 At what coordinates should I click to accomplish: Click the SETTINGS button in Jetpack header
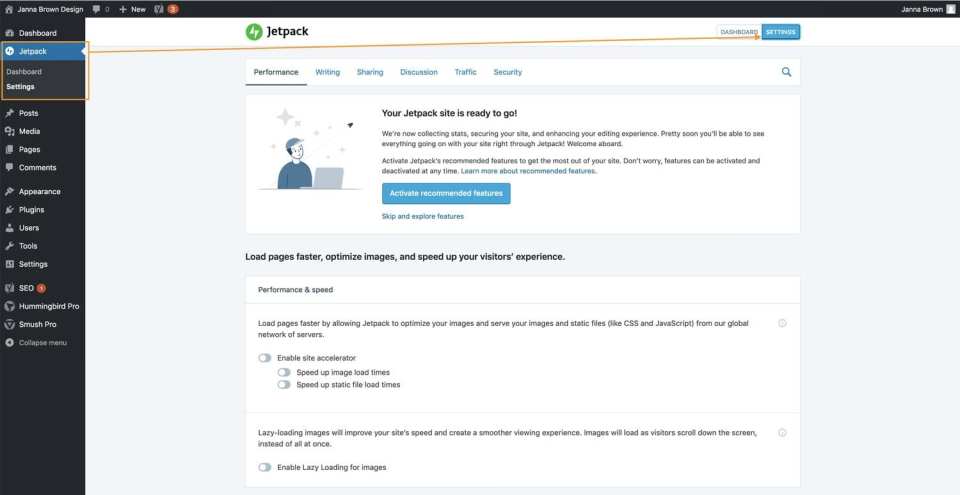point(781,32)
